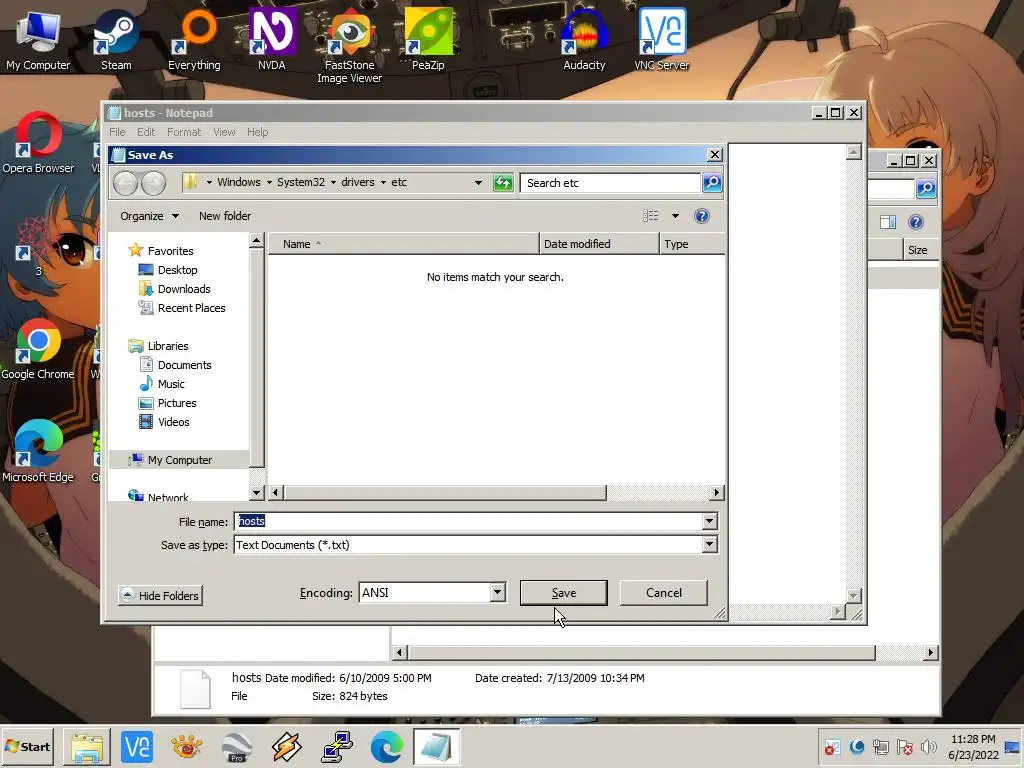This screenshot has height=768, width=1024.
Task: Expand the arrow after System32 in path
Action: (333, 183)
